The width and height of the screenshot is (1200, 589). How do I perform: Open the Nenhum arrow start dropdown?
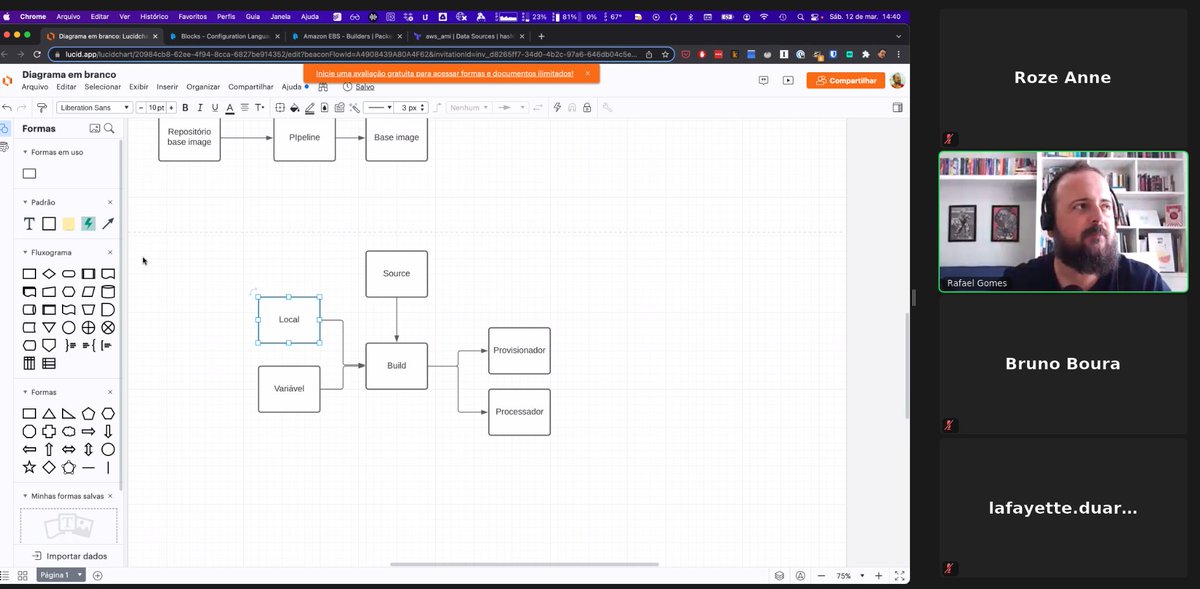click(468, 107)
